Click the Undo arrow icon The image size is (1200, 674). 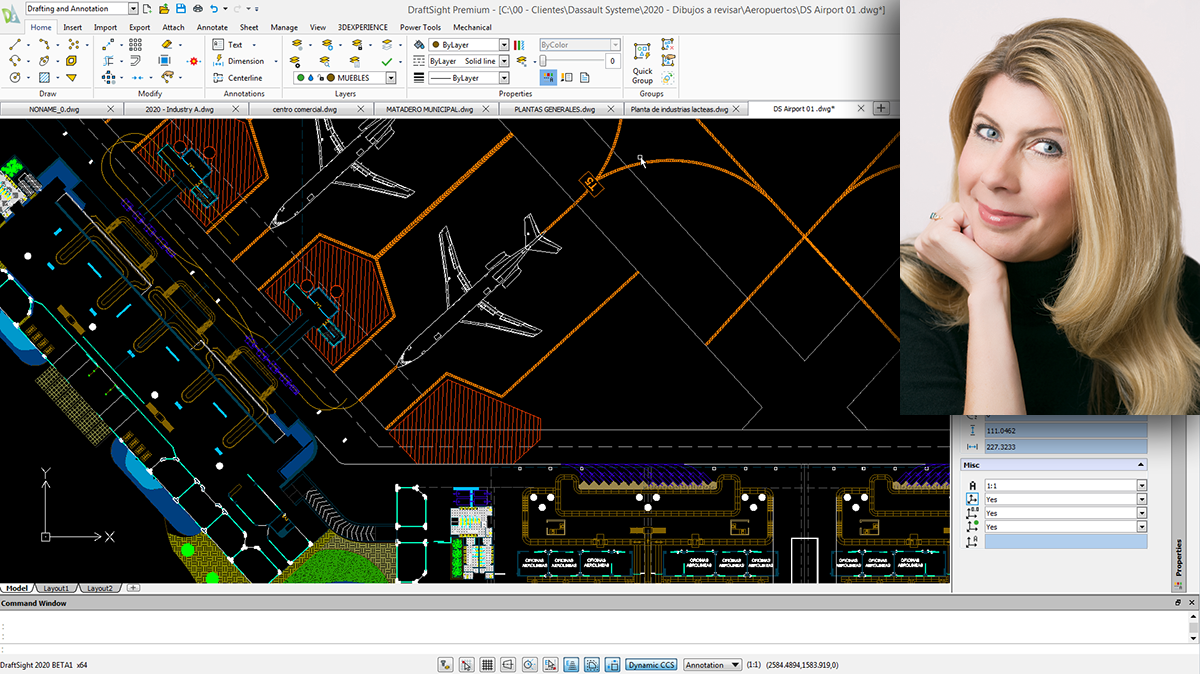click(x=214, y=9)
